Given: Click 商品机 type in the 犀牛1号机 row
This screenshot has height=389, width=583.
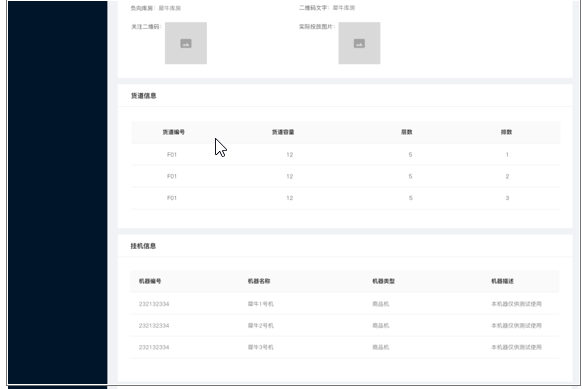Looking at the screenshot, I should 381,304.
